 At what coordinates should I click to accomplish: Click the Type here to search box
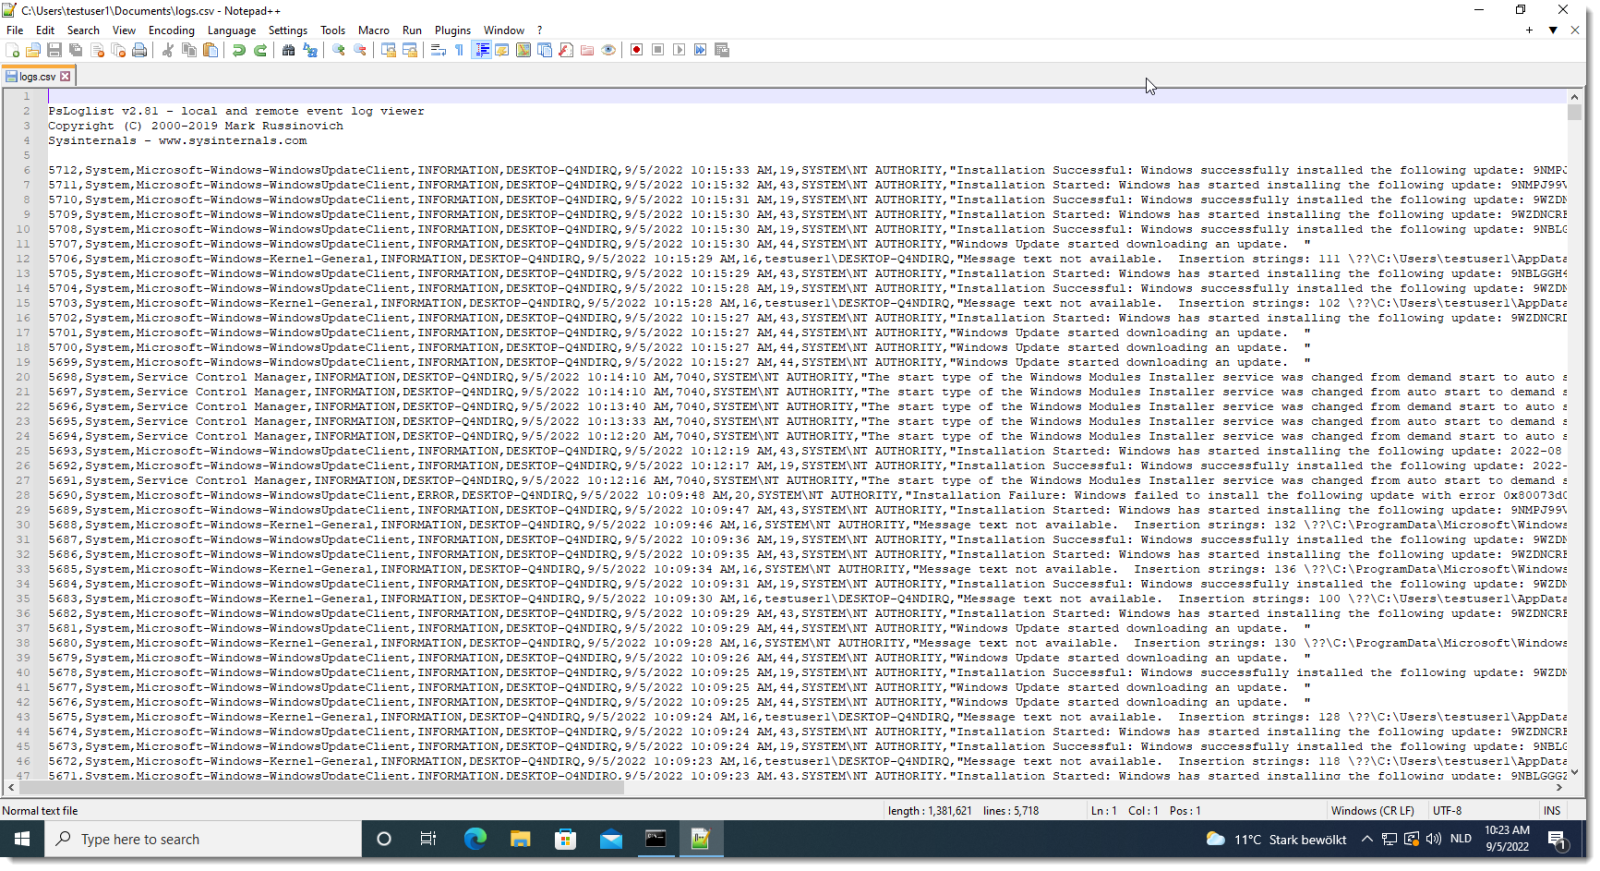[203, 839]
